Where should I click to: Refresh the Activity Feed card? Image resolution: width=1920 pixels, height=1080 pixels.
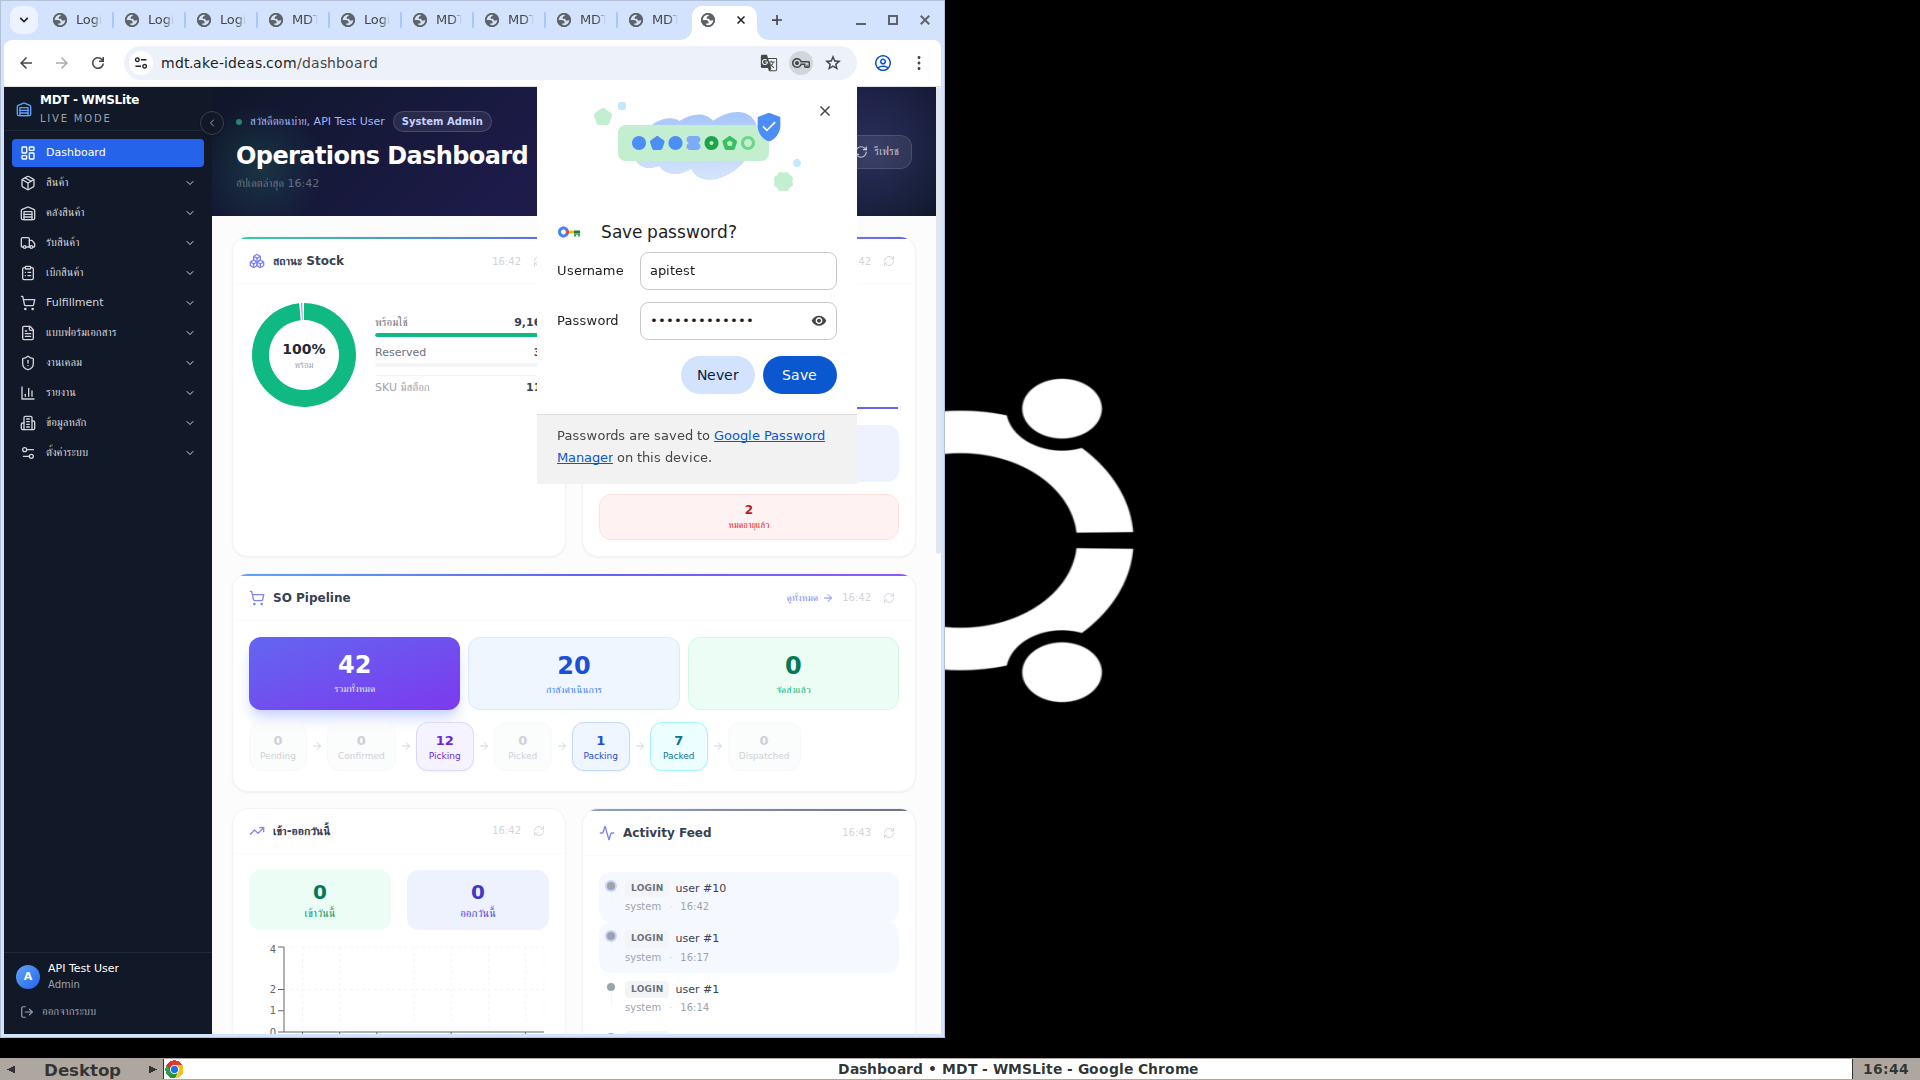[x=889, y=833]
